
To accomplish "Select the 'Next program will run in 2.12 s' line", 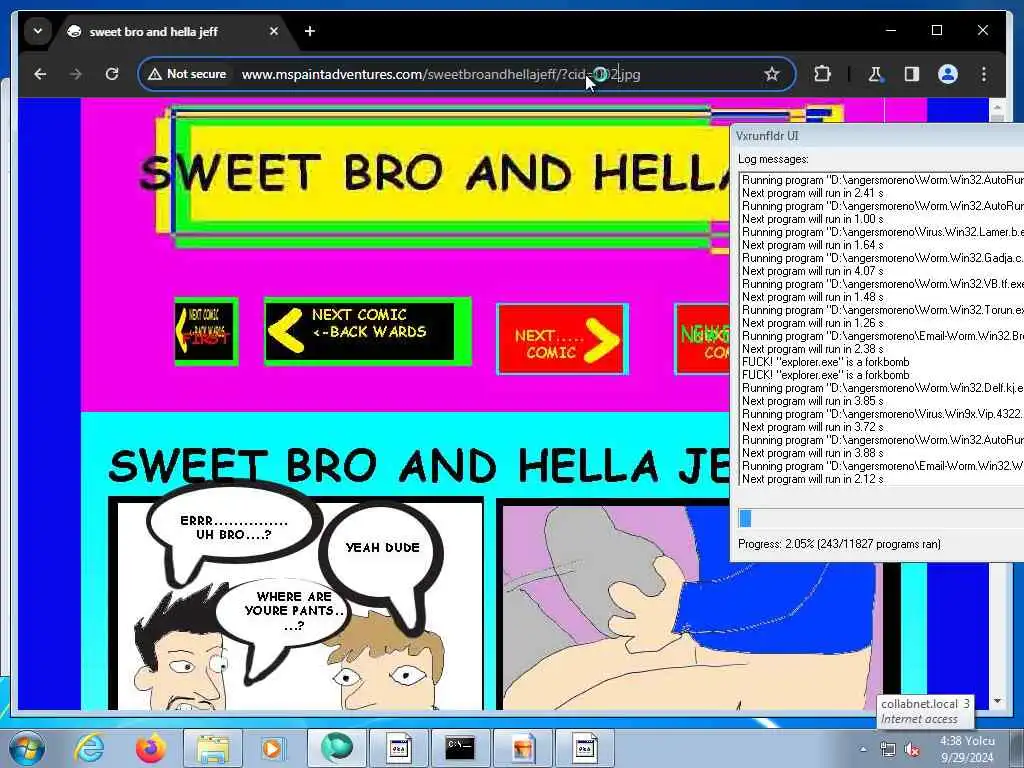I will pos(812,479).
